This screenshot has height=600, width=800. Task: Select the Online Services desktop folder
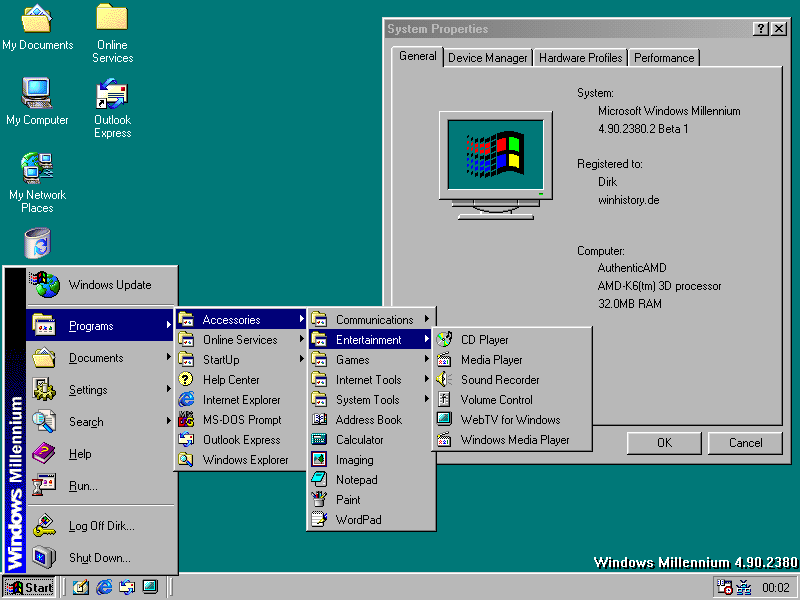[x=112, y=33]
